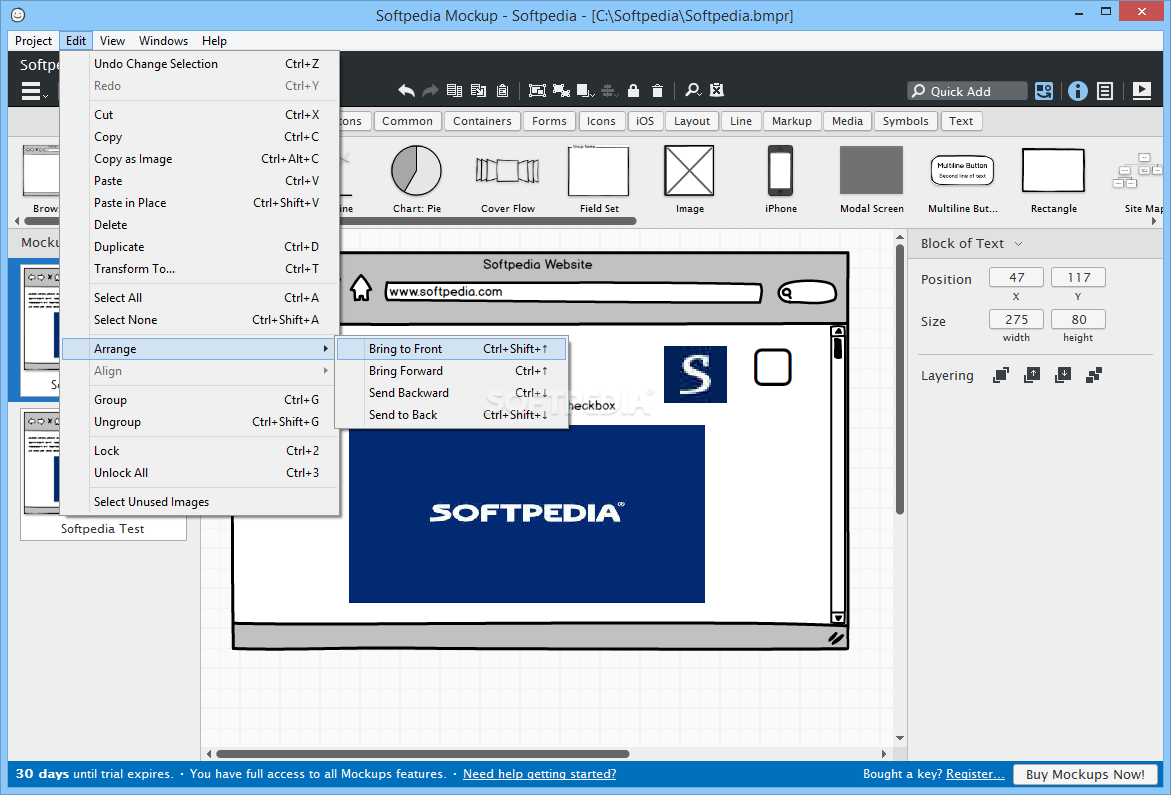This screenshot has width=1171, height=795.
Task: Choose Send to Back menu entry
Action: click(451, 414)
